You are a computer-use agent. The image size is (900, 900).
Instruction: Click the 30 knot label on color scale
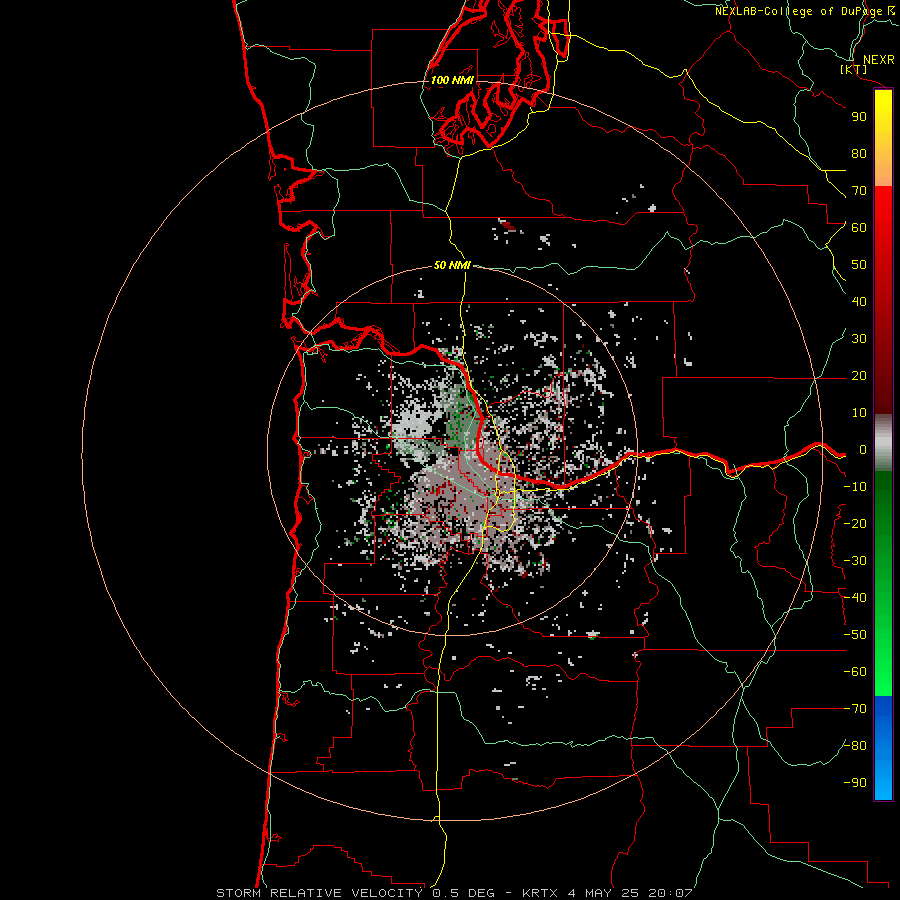click(859, 339)
